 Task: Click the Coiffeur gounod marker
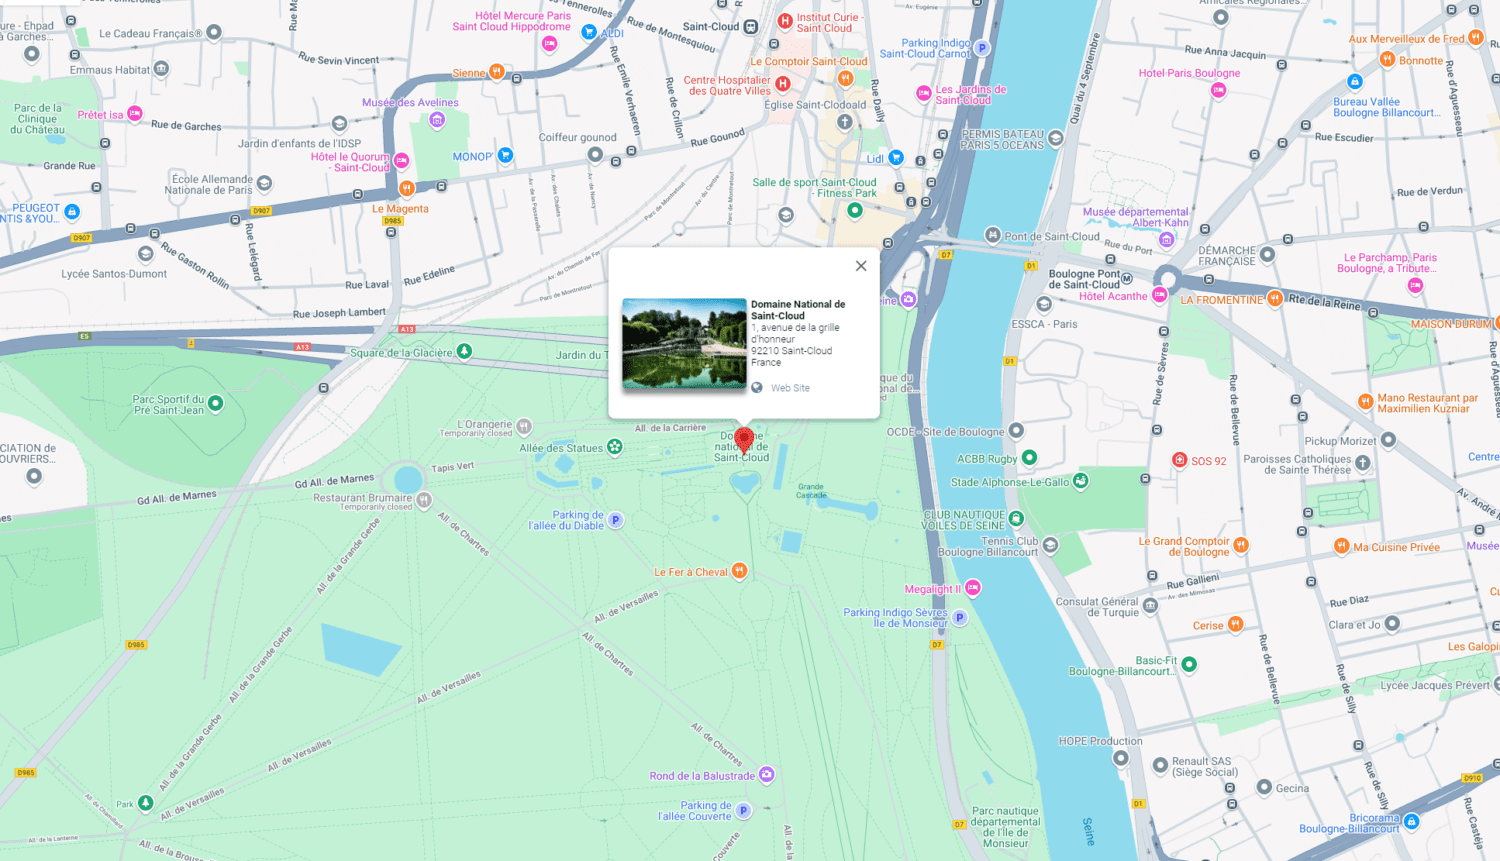point(595,154)
